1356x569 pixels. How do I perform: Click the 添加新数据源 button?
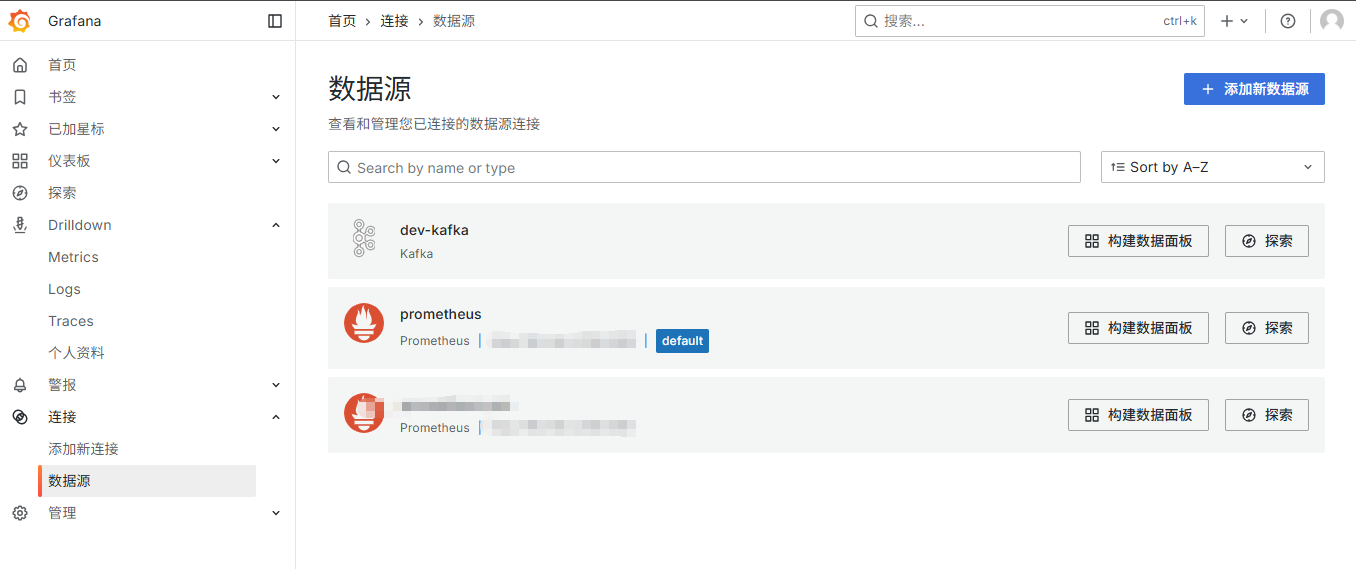coord(1254,89)
